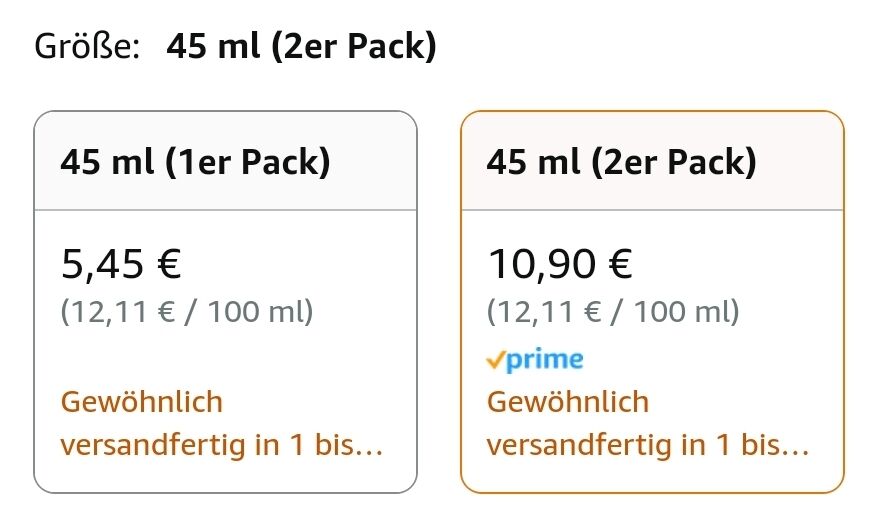Click 'versandfertig in 1 bis…' in left card
This screenshot has width=882, height=522.
pos(222,445)
